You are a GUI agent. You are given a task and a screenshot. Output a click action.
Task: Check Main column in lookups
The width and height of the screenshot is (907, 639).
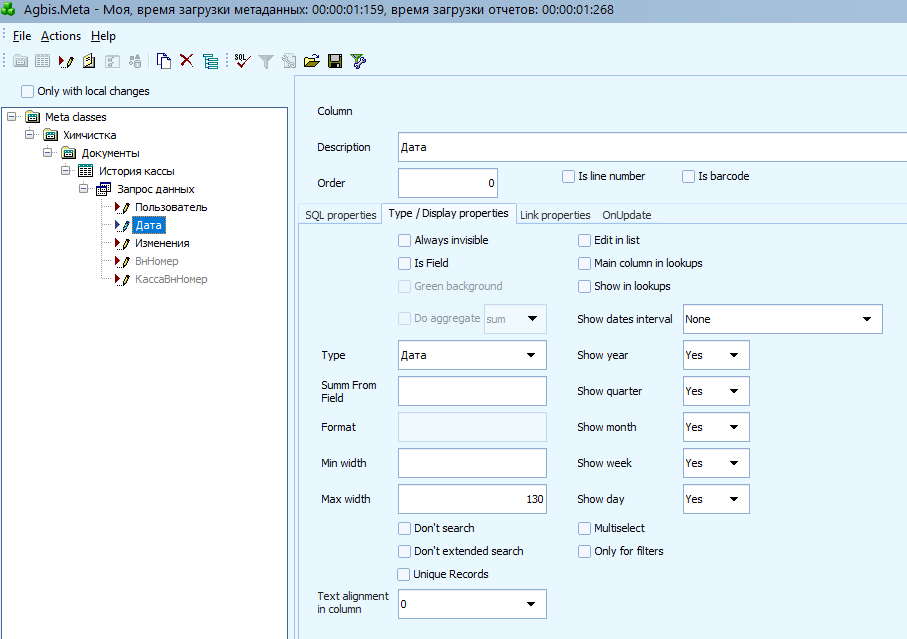(584, 263)
